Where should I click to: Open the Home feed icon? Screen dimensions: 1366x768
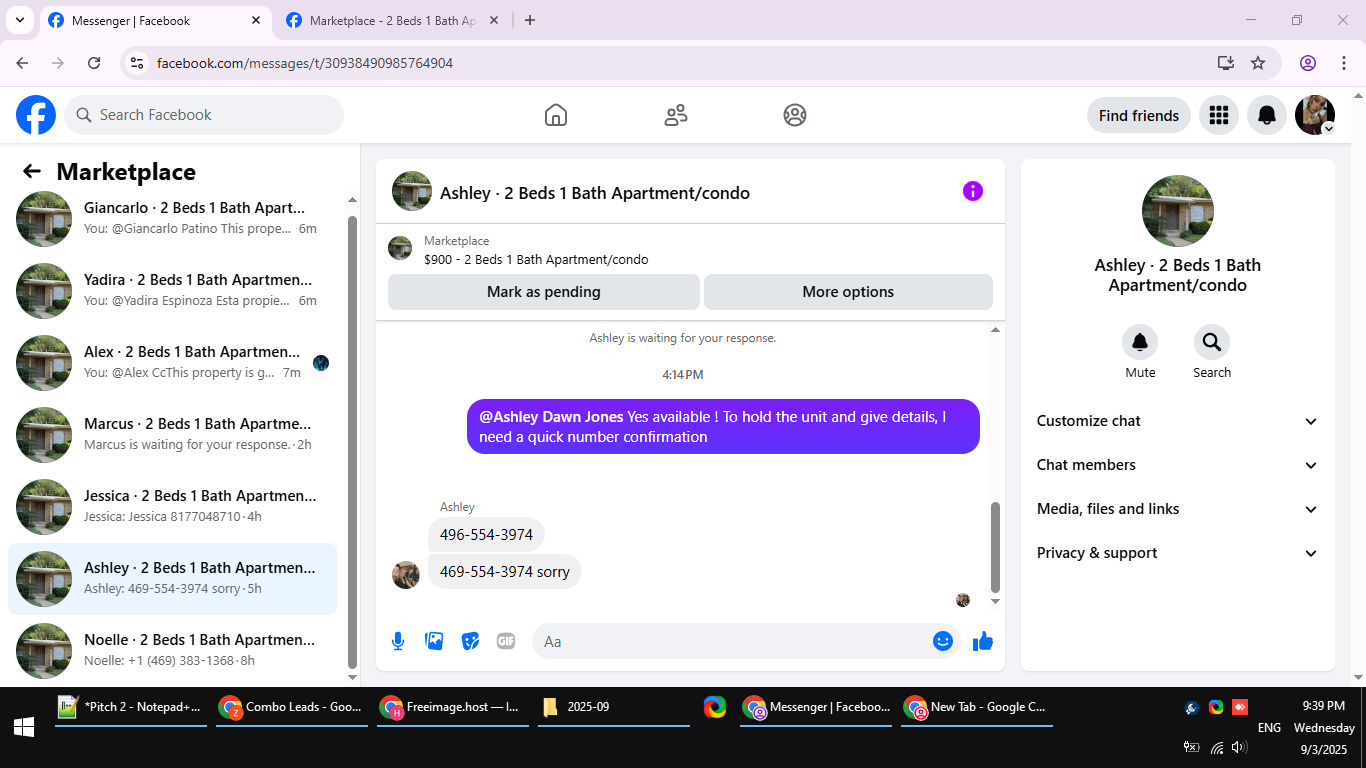pyautogui.click(x=556, y=115)
